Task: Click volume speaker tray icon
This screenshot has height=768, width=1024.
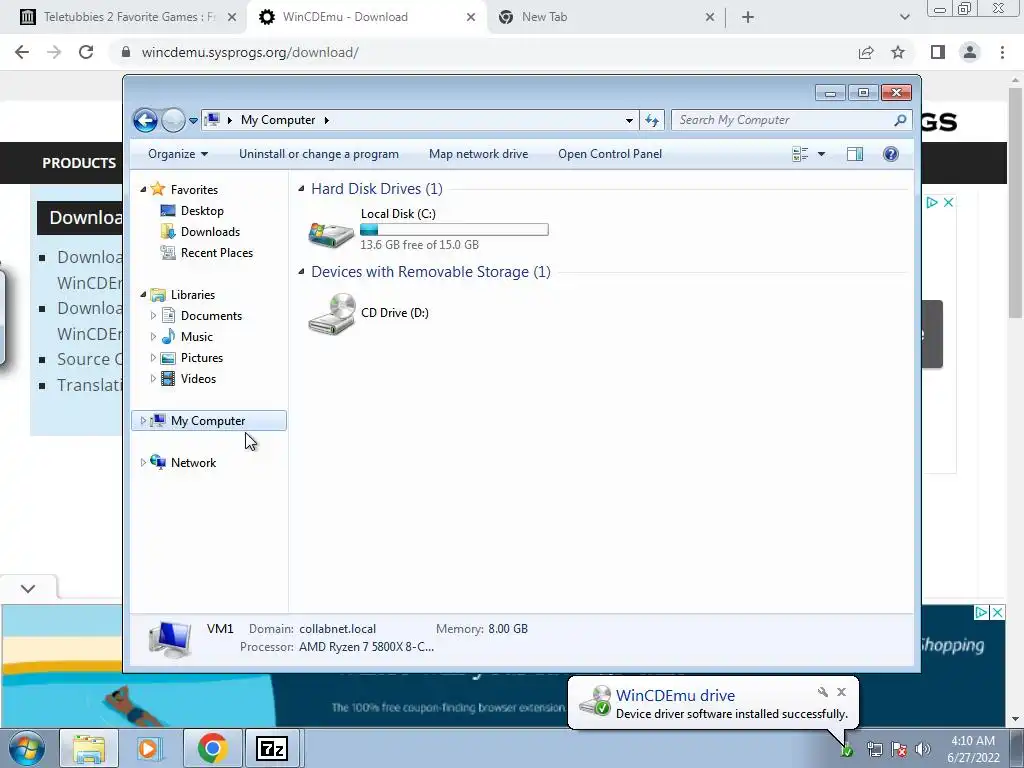Action: pyautogui.click(x=923, y=750)
